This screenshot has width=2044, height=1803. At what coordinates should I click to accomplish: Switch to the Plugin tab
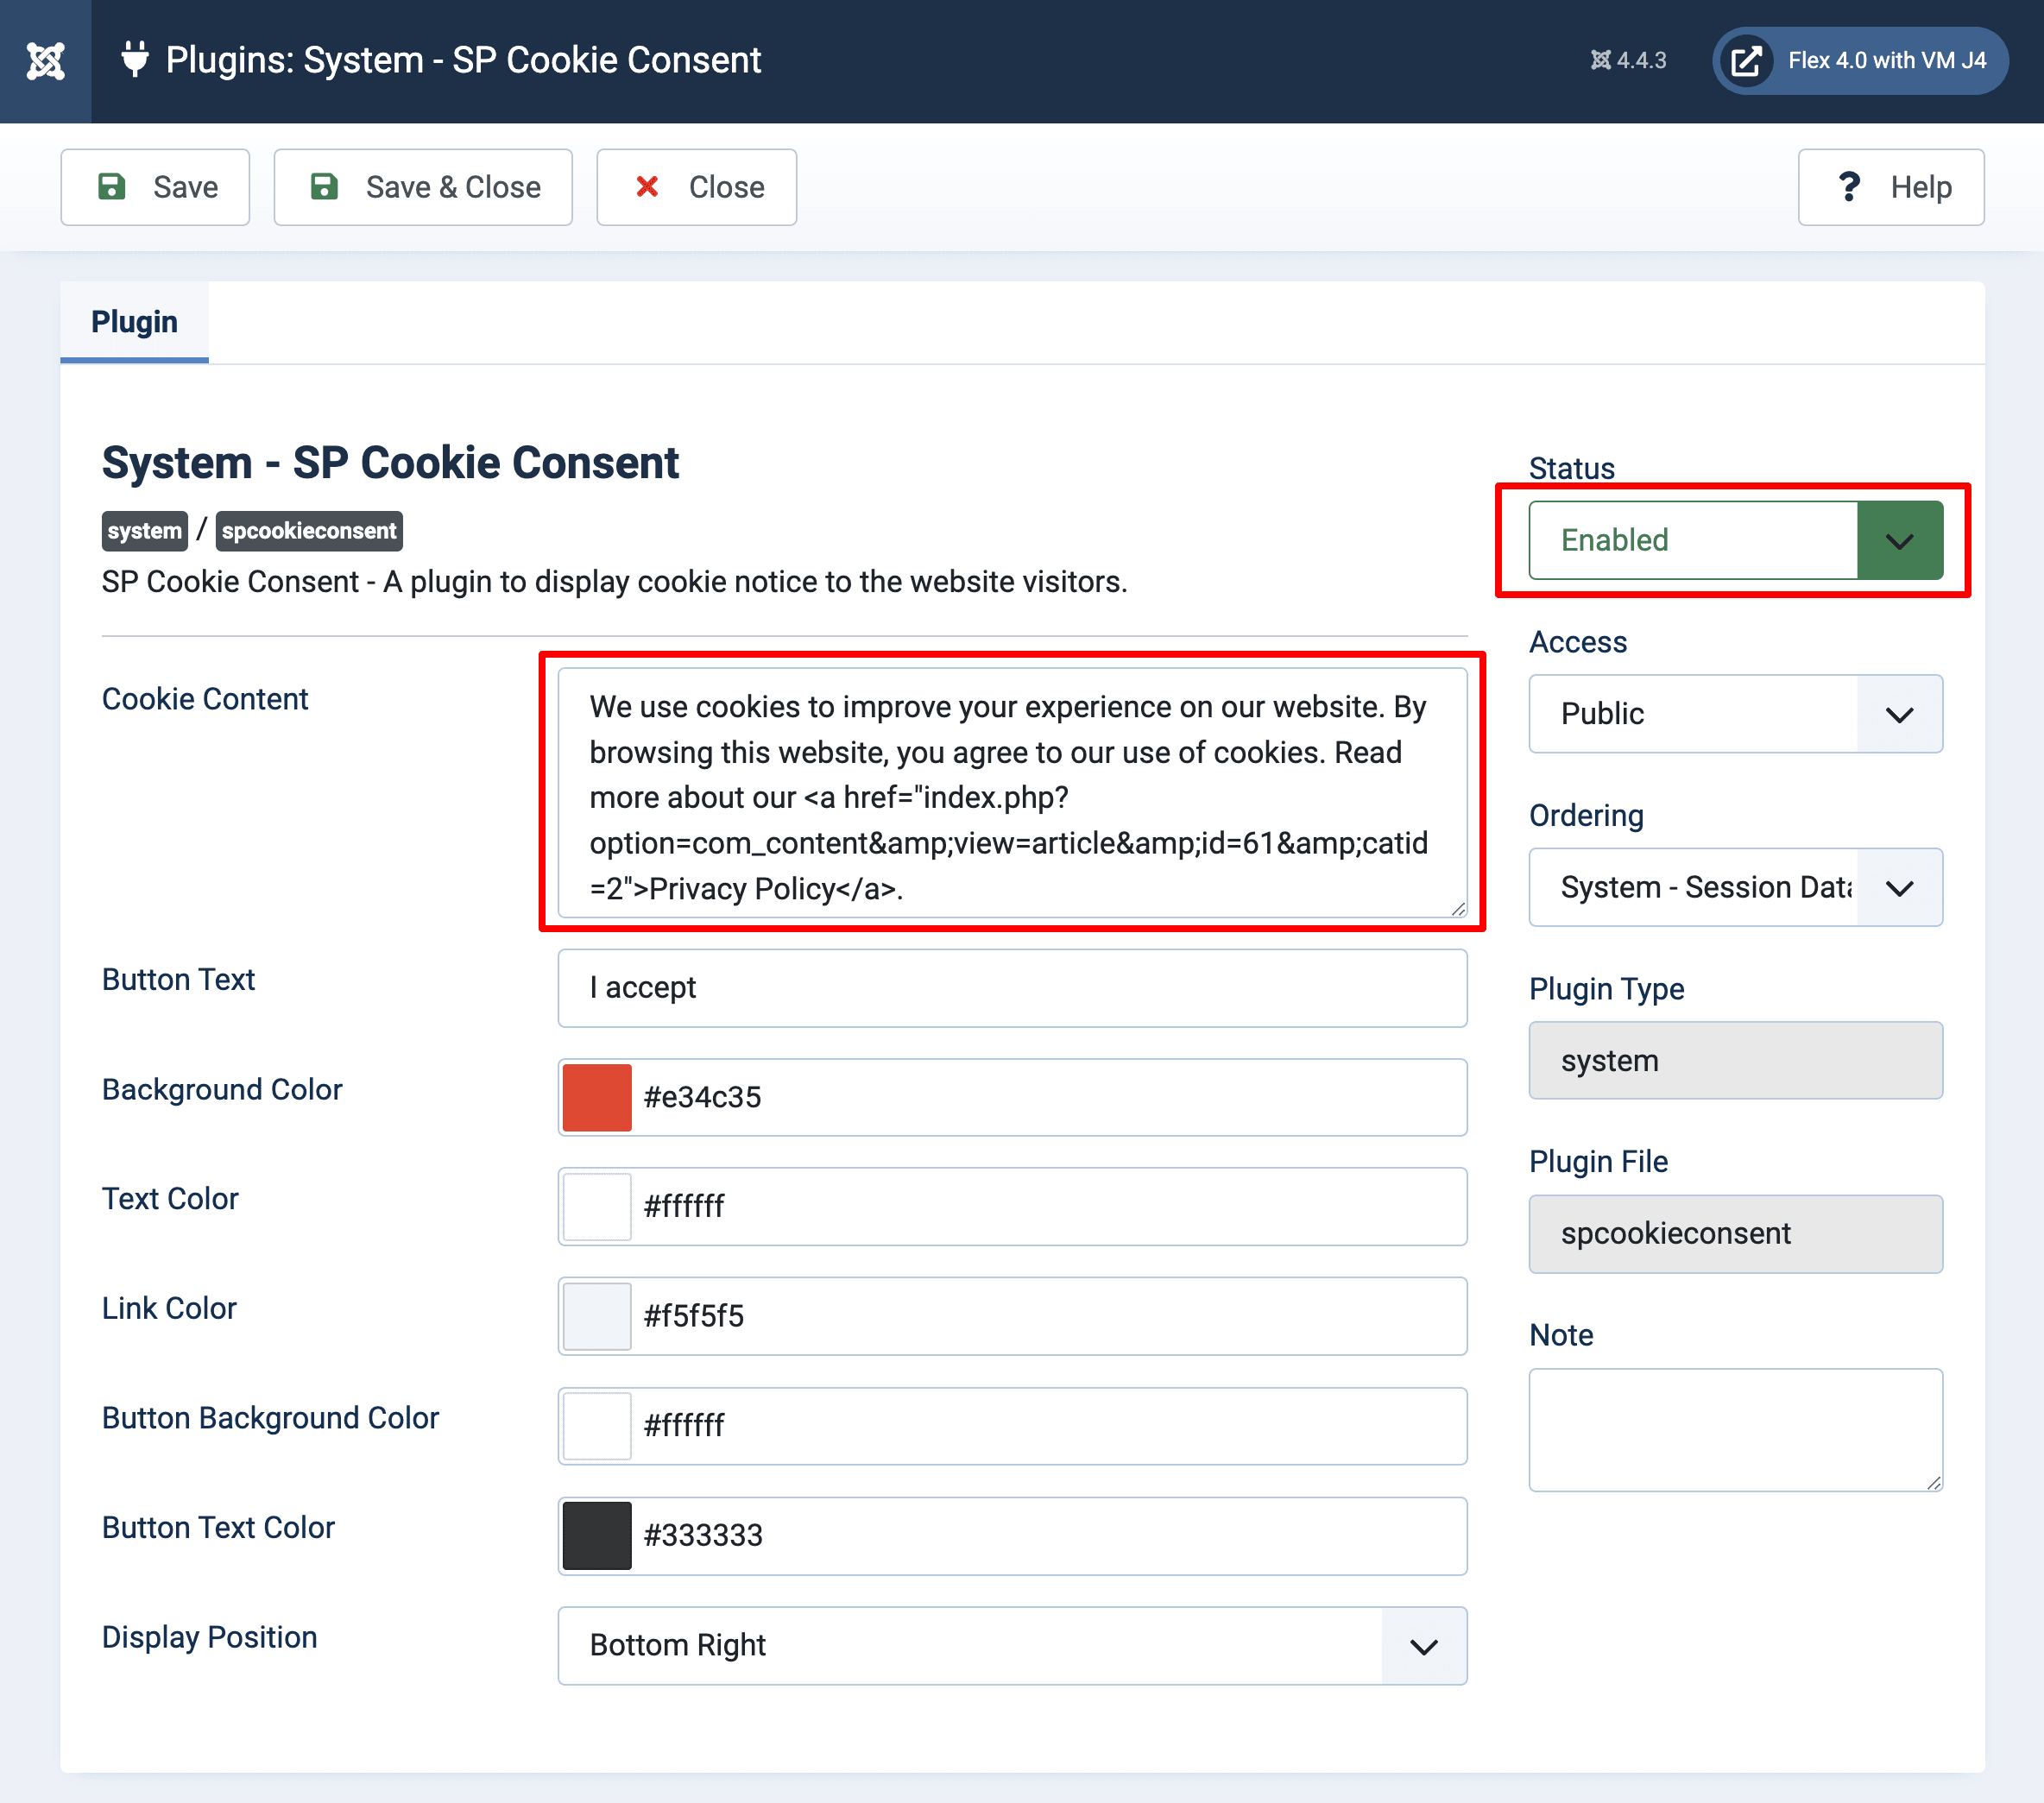pyautogui.click(x=134, y=321)
